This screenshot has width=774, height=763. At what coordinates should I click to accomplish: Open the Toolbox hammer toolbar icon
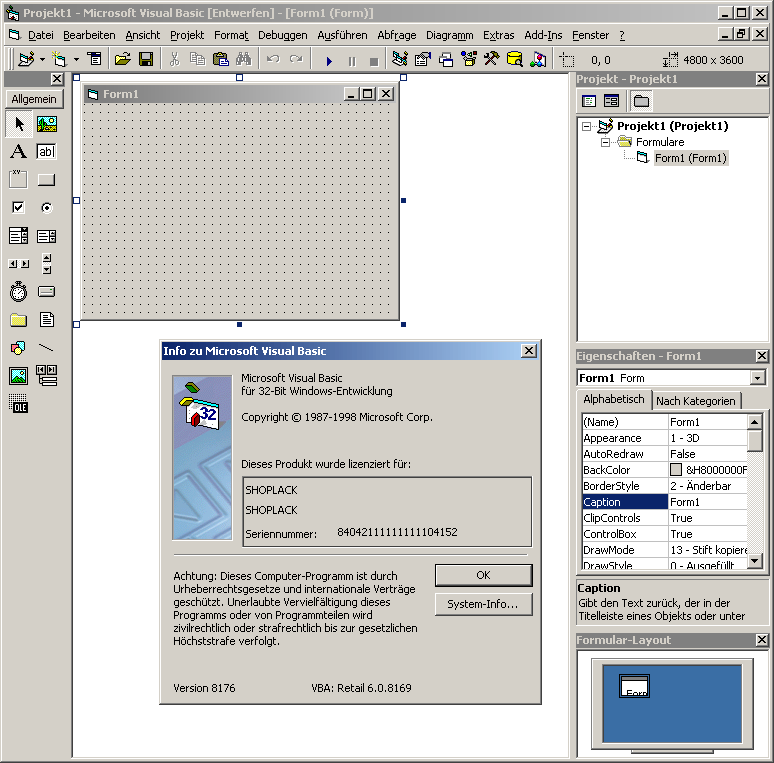[491, 60]
